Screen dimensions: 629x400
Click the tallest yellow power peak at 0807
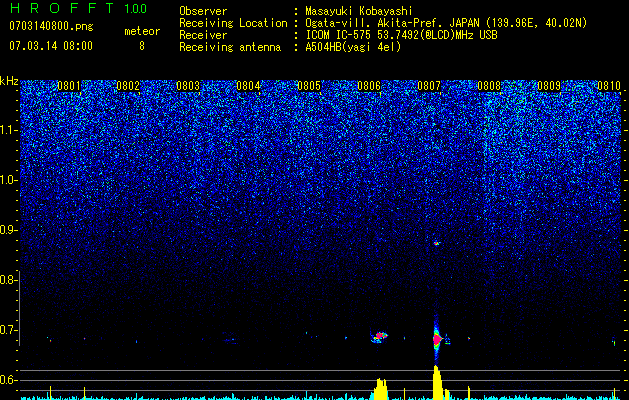[x=437, y=382]
